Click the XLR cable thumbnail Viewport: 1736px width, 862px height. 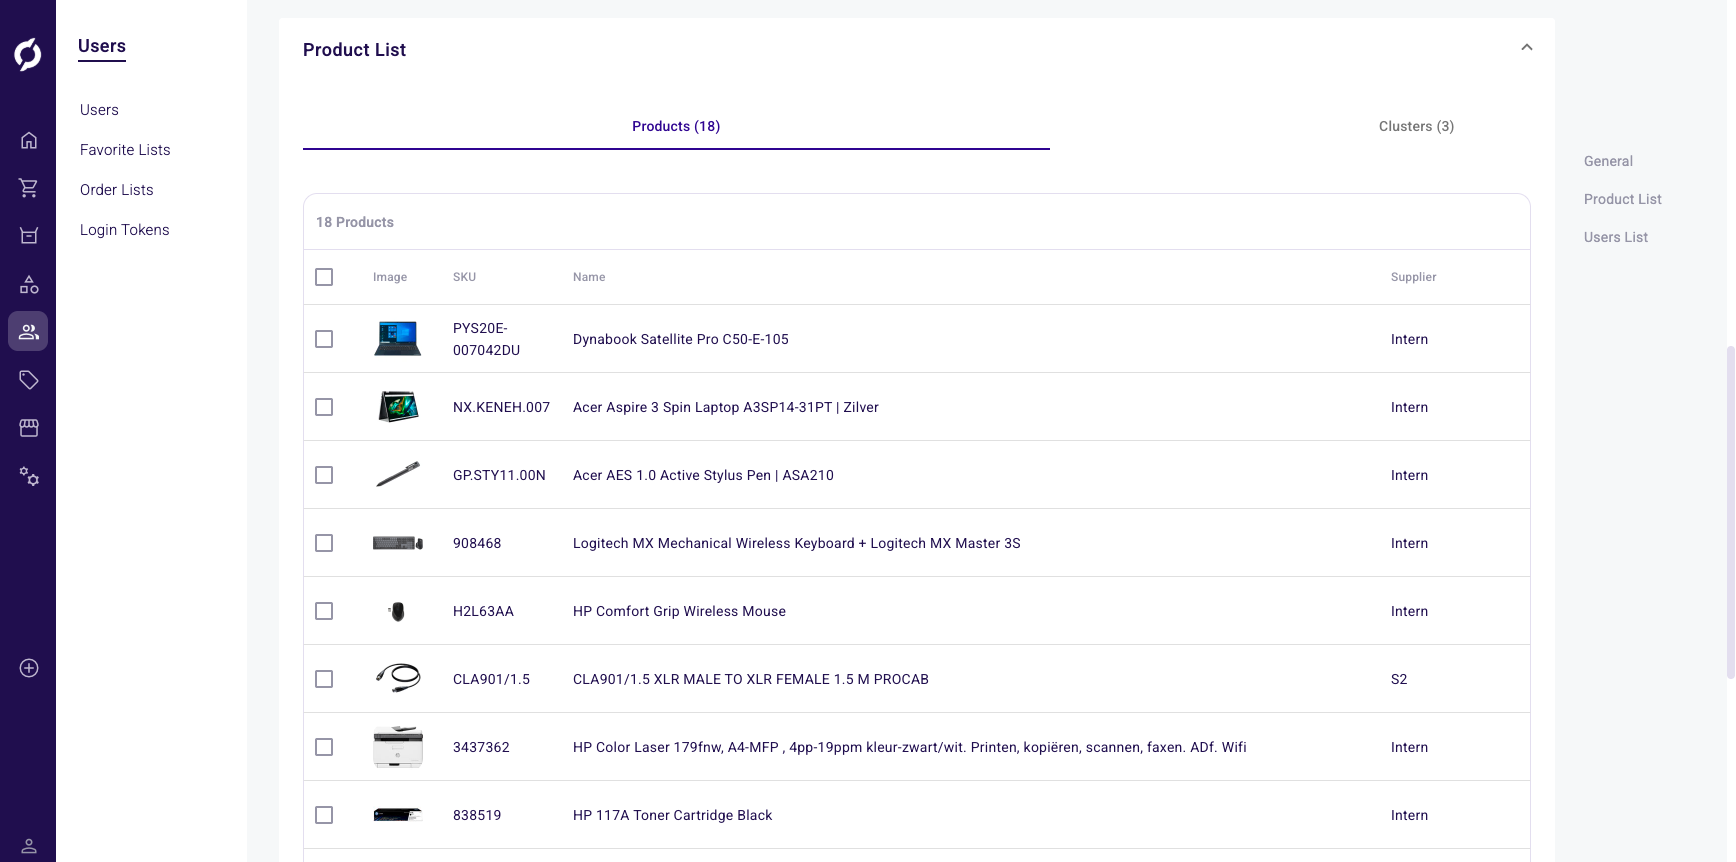[x=398, y=678]
